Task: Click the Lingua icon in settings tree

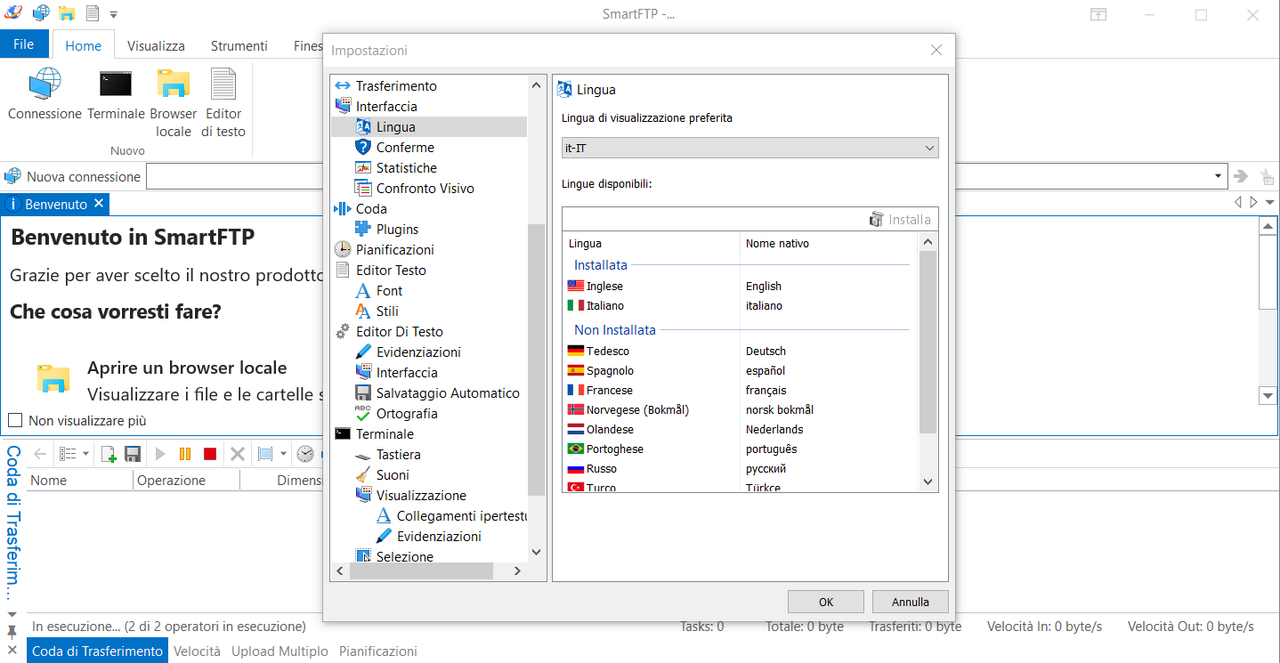Action: (x=364, y=127)
